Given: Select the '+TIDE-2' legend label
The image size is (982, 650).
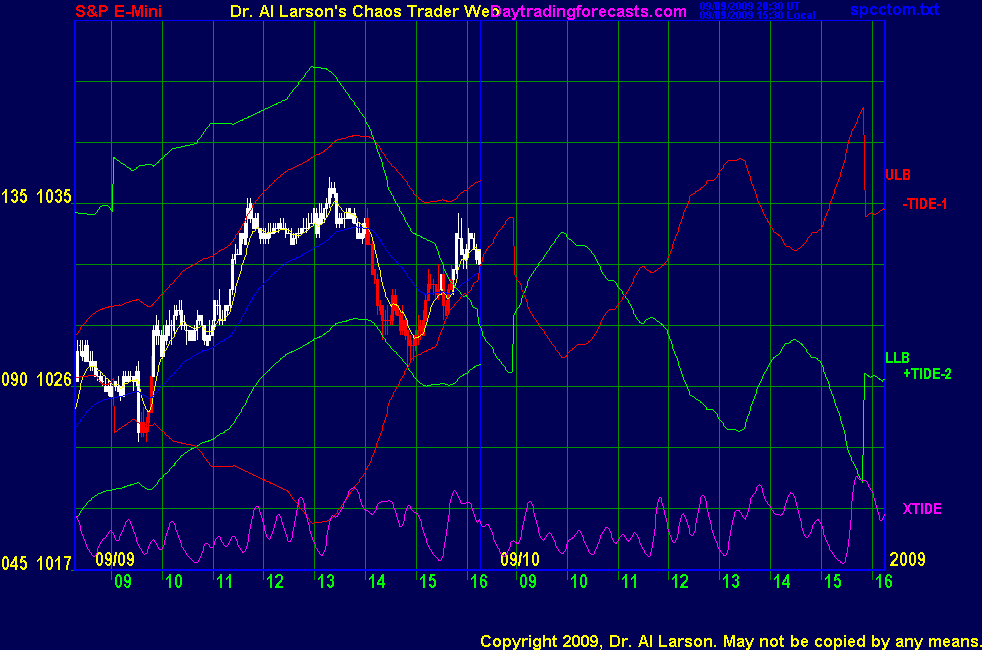Looking at the screenshot, I should [x=927, y=374].
